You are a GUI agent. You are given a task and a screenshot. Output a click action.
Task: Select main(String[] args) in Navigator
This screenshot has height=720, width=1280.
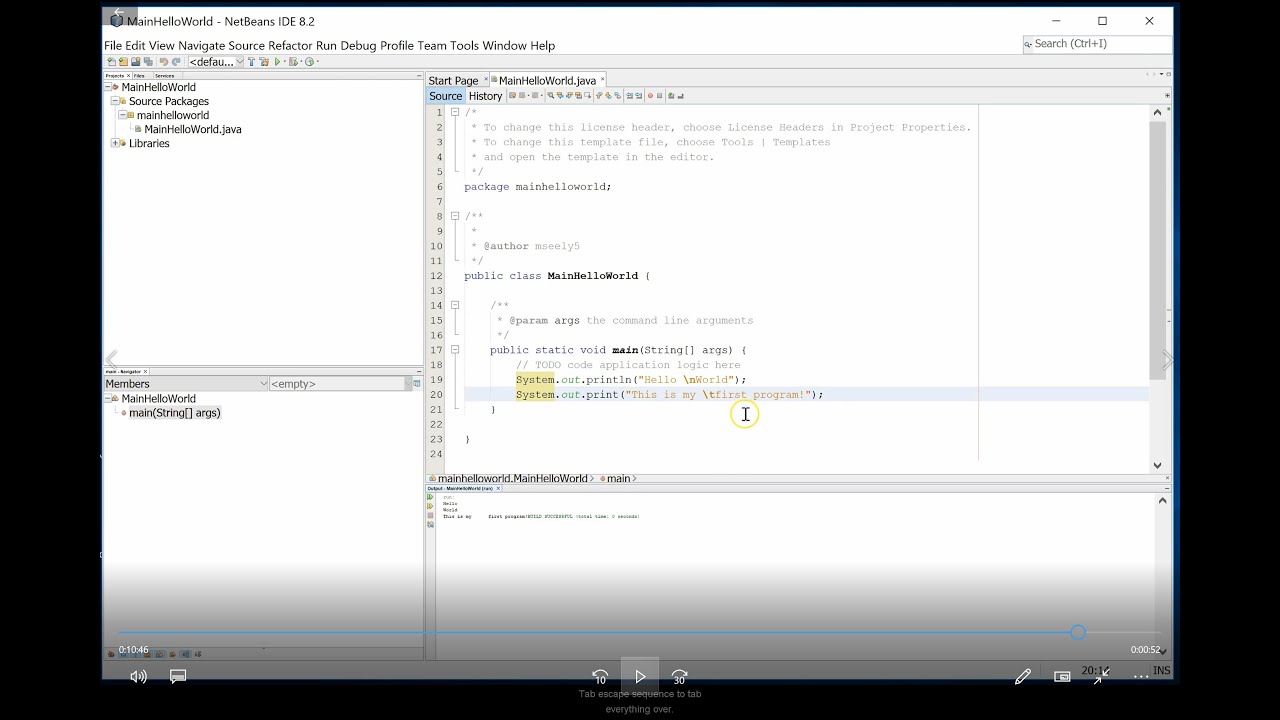click(x=174, y=412)
